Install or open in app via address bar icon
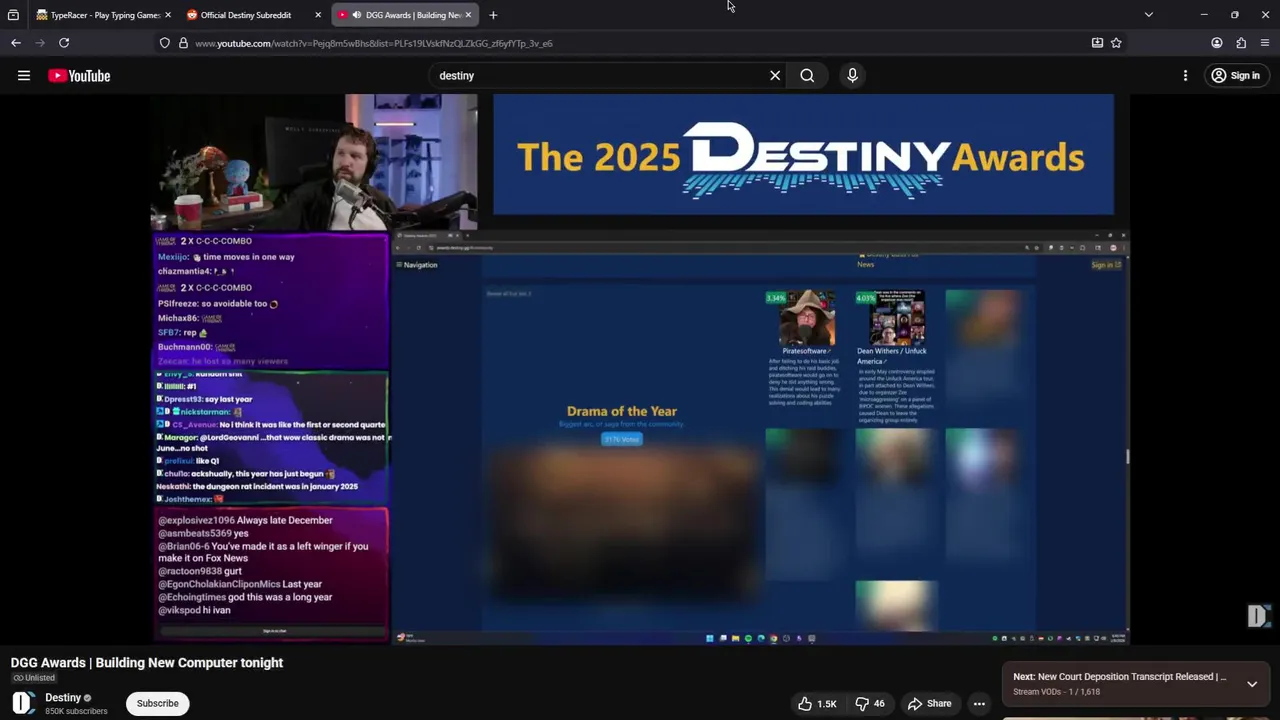1280x720 pixels. point(1097,43)
